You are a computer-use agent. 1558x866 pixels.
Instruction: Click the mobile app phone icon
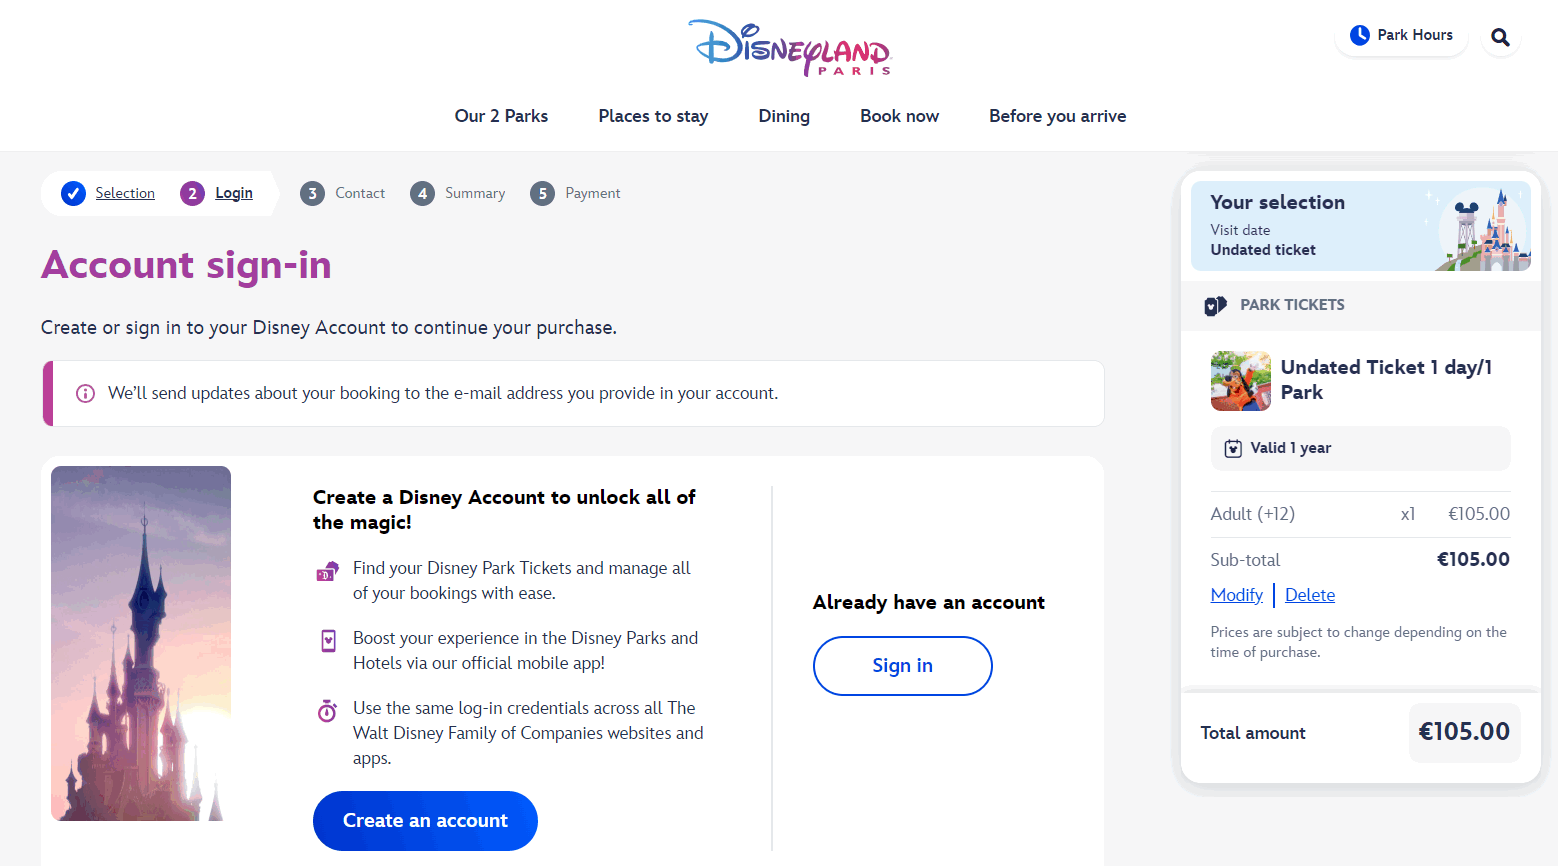328,640
